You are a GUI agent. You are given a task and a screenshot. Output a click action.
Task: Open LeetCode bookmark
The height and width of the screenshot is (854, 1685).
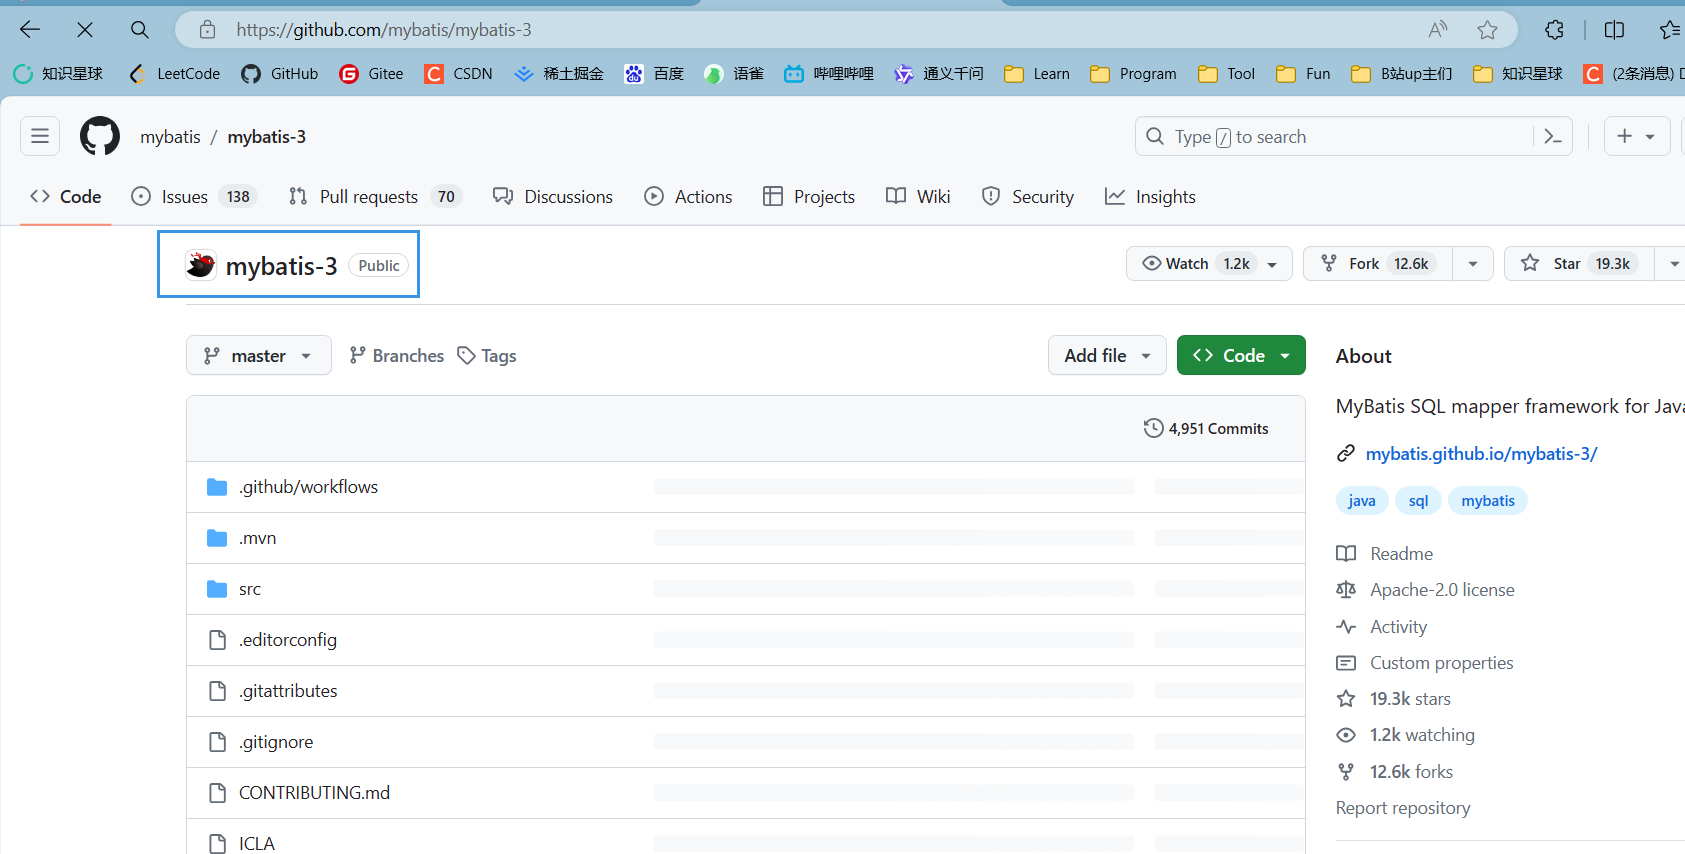[174, 73]
